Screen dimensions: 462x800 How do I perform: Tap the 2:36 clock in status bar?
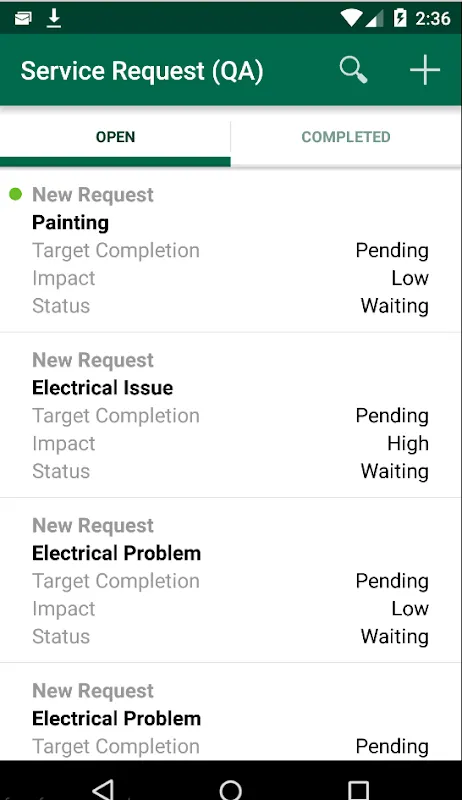[432, 19]
